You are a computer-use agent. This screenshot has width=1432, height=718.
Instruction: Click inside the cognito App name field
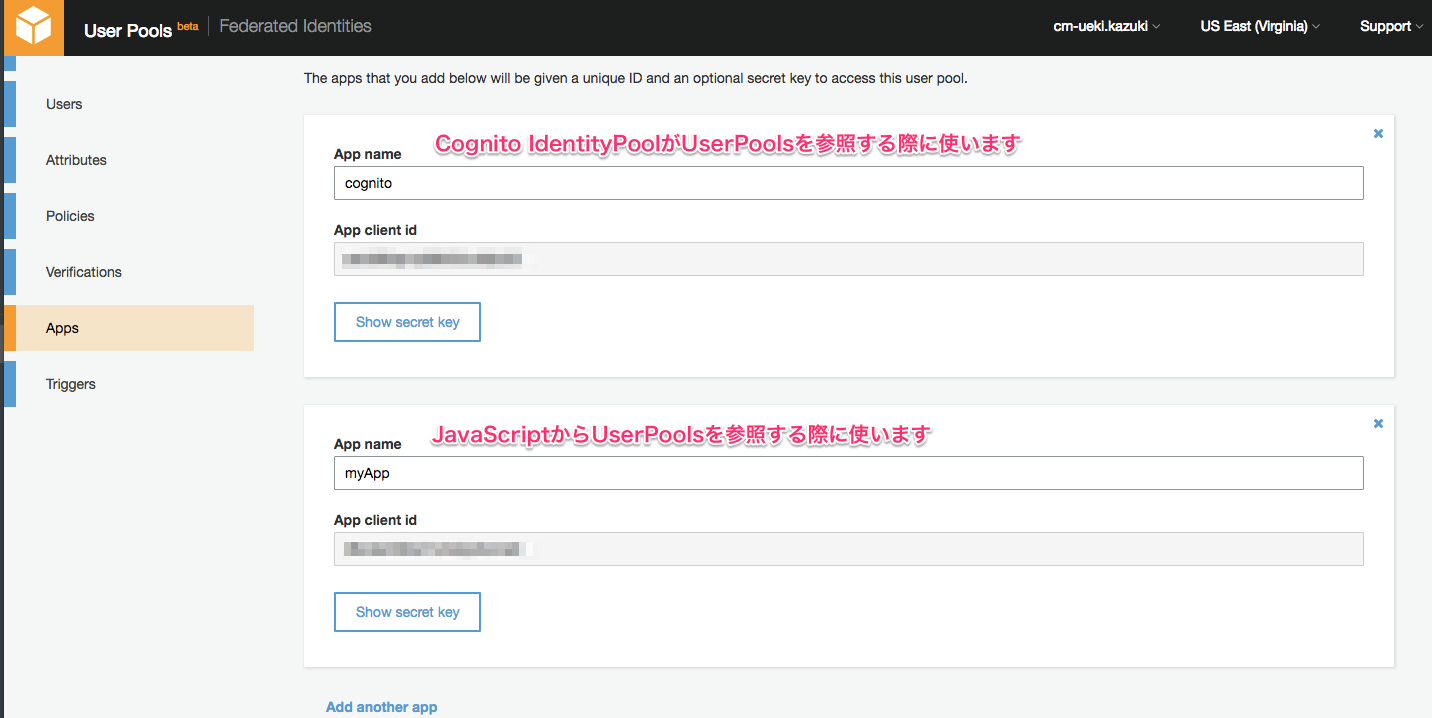[x=848, y=183]
